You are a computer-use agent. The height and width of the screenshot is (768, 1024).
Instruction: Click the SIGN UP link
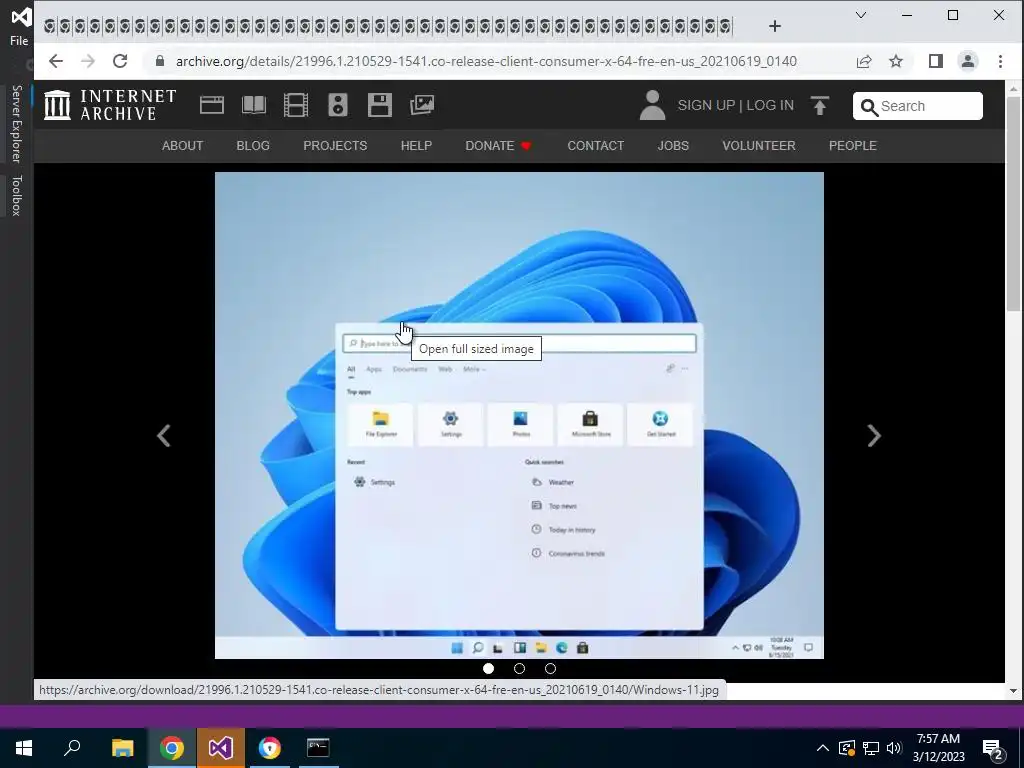pos(706,105)
